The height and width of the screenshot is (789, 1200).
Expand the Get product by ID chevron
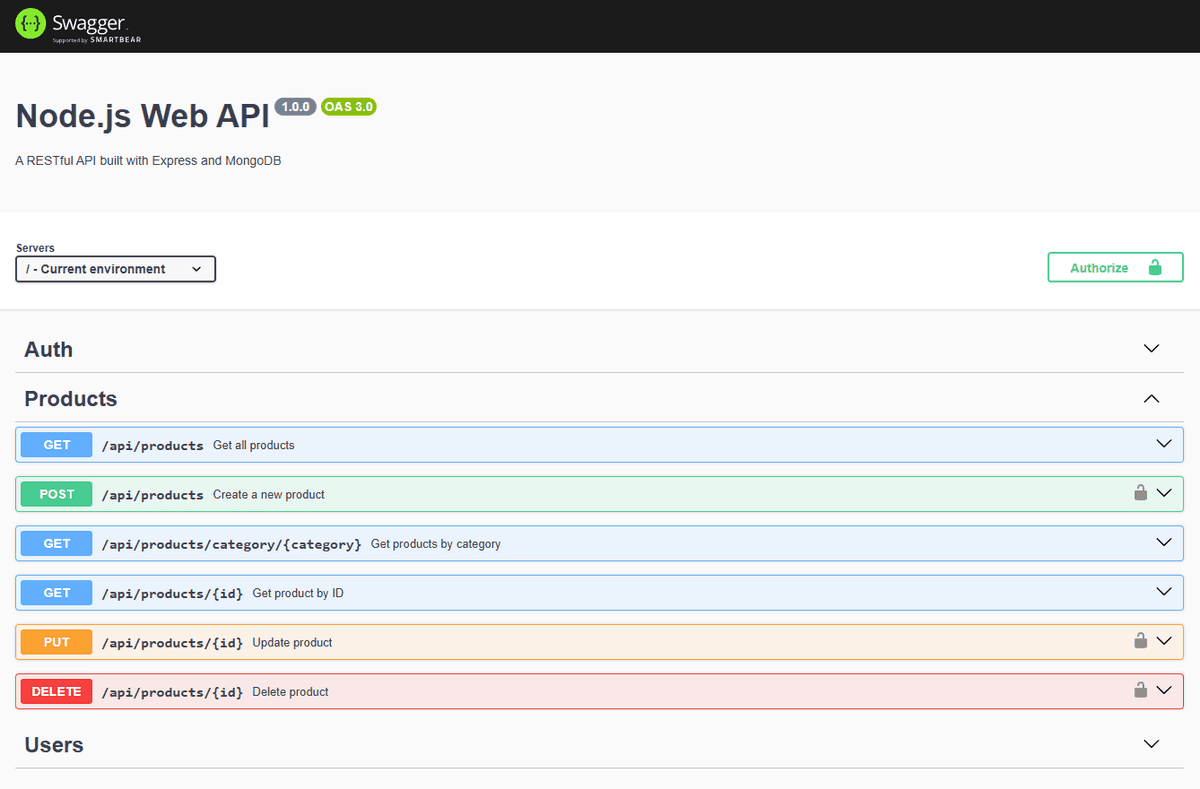click(x=1163, y=592)
